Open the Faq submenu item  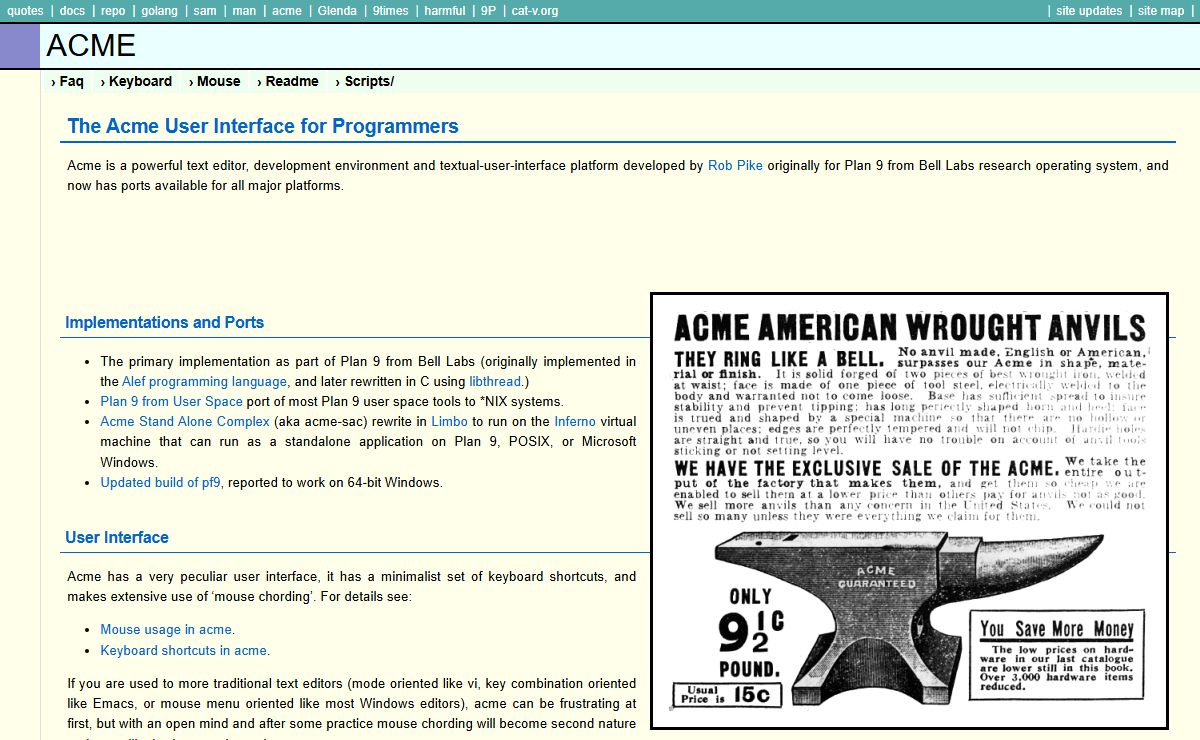click(68, 82)
